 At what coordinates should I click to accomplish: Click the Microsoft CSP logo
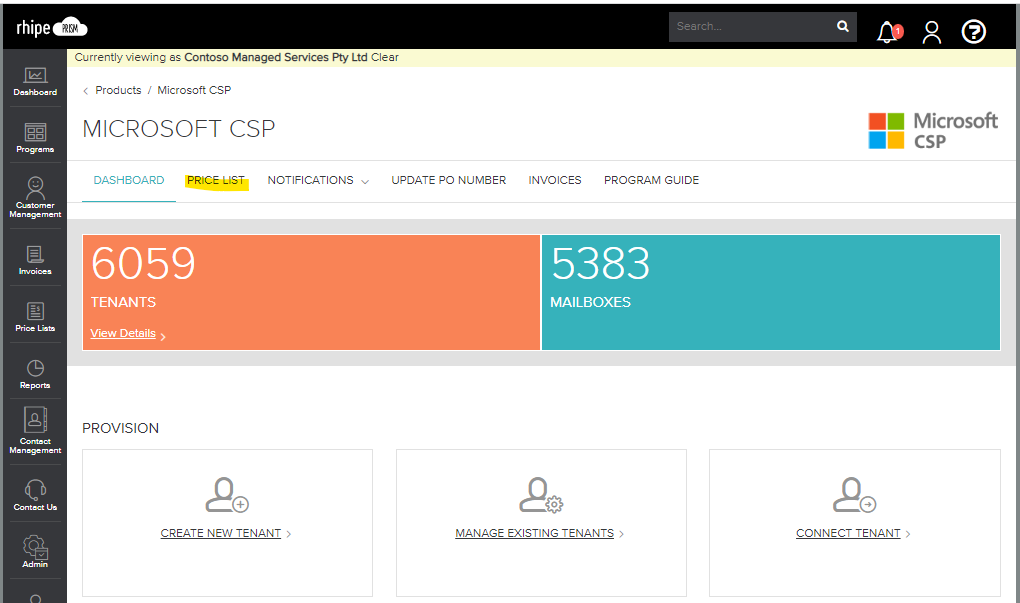(x=932, y=130)
